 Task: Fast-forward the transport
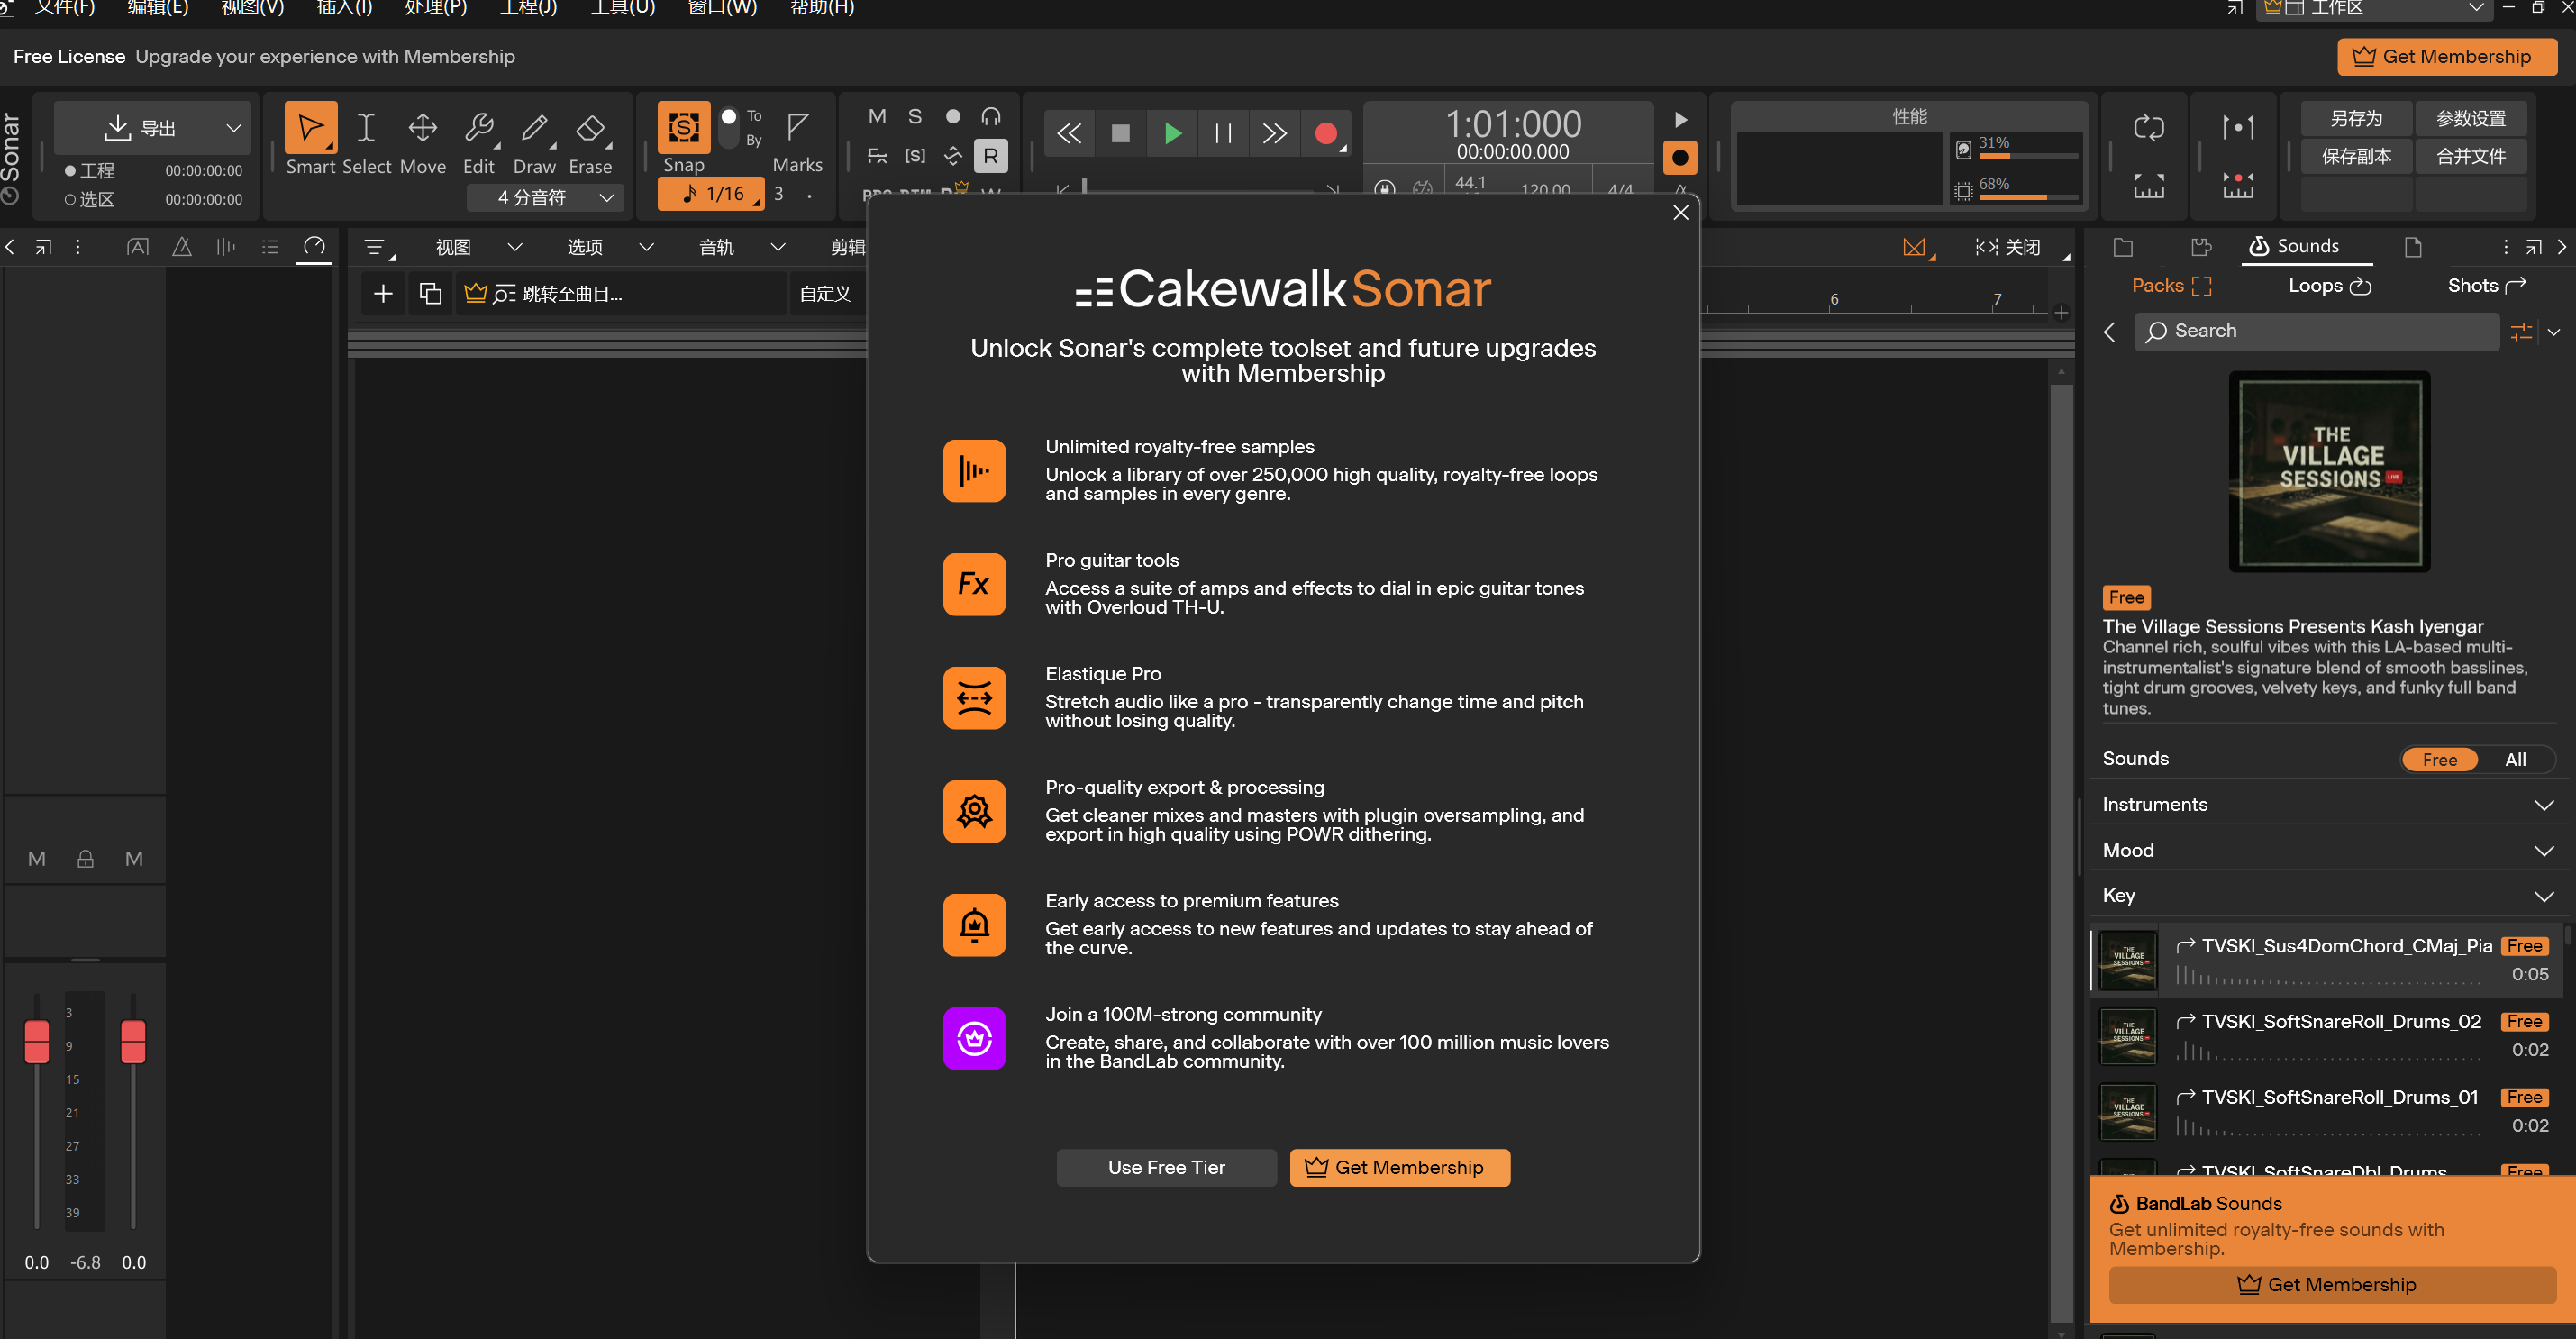[x=1274, y=133]
